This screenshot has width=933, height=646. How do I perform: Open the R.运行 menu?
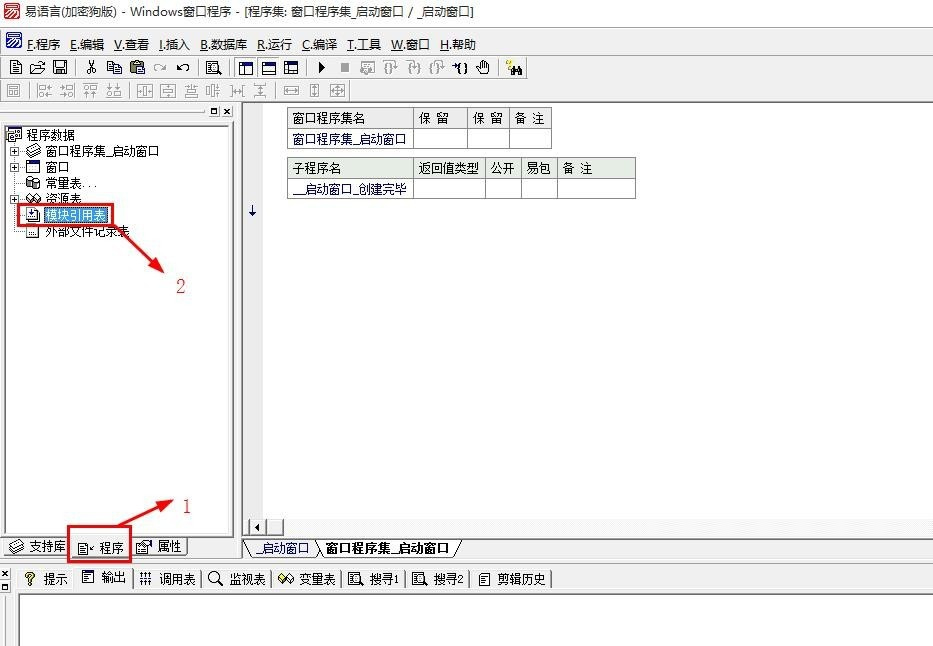274,45
